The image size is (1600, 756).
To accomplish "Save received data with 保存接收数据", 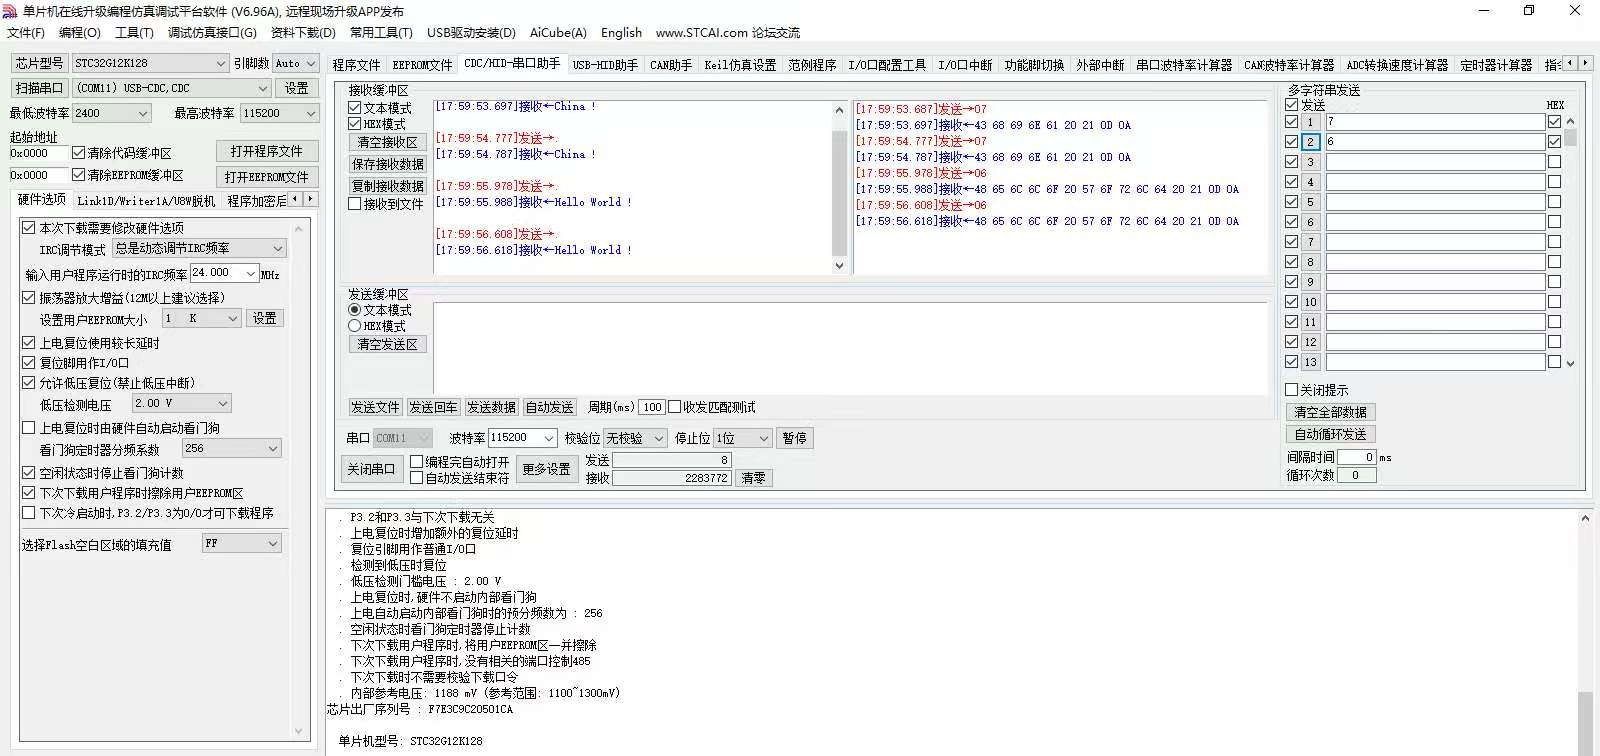I will tap(388, 164).
